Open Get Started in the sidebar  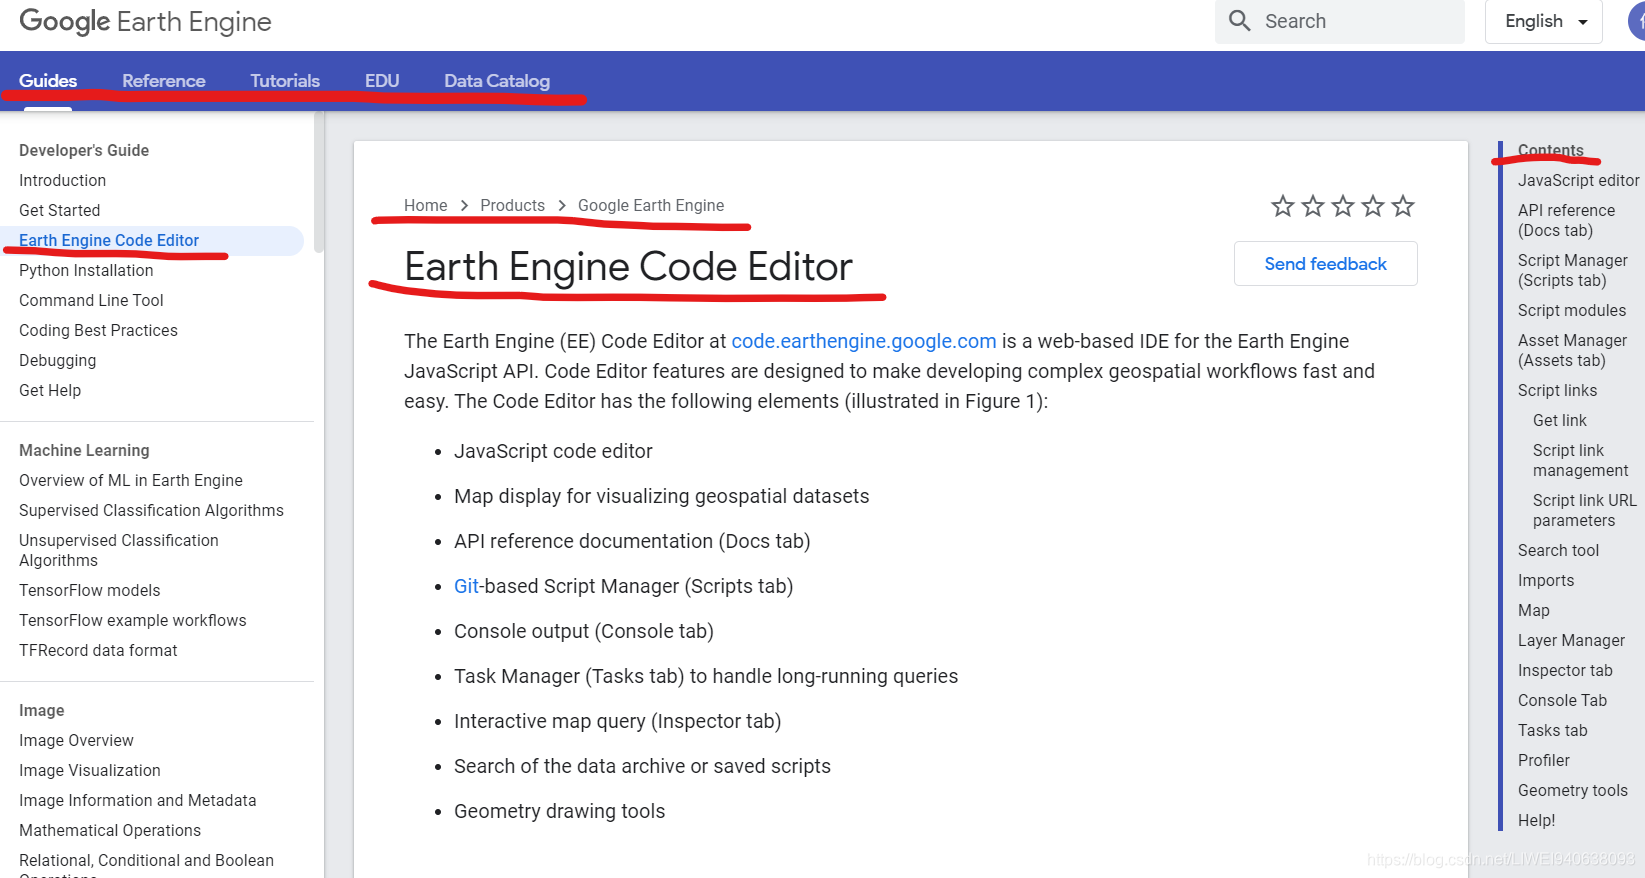click(x=59, y=210)
